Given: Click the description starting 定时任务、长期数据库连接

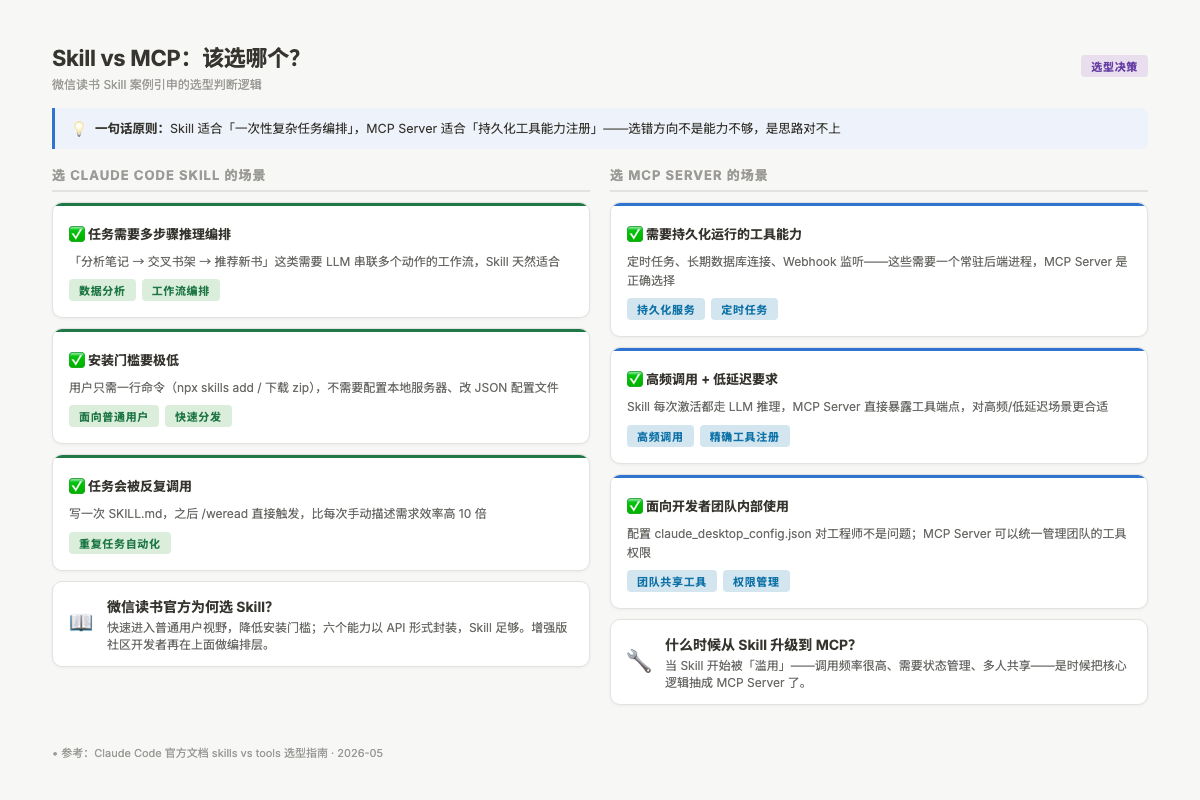Looking at the screenshot, I should pyautogui.click(x=877, y=271).
